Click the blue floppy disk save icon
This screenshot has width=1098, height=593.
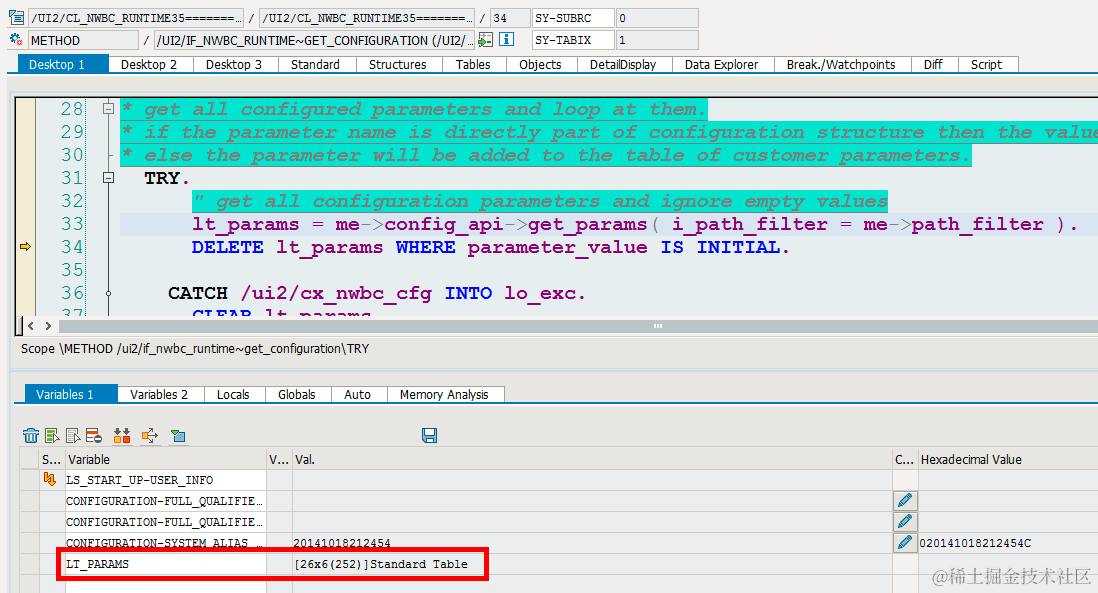pyautogui.click(x=429, y=435)
